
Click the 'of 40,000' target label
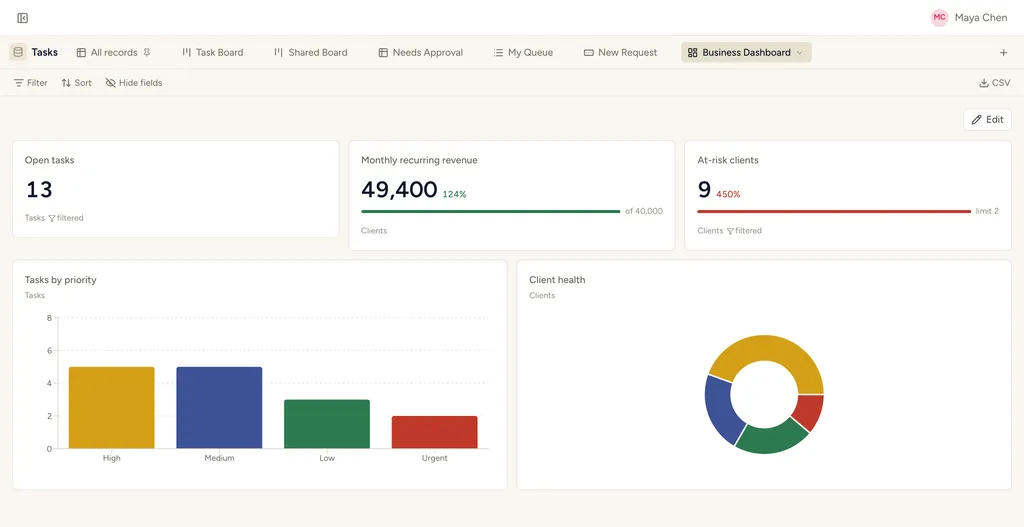[x=644, y=211]
